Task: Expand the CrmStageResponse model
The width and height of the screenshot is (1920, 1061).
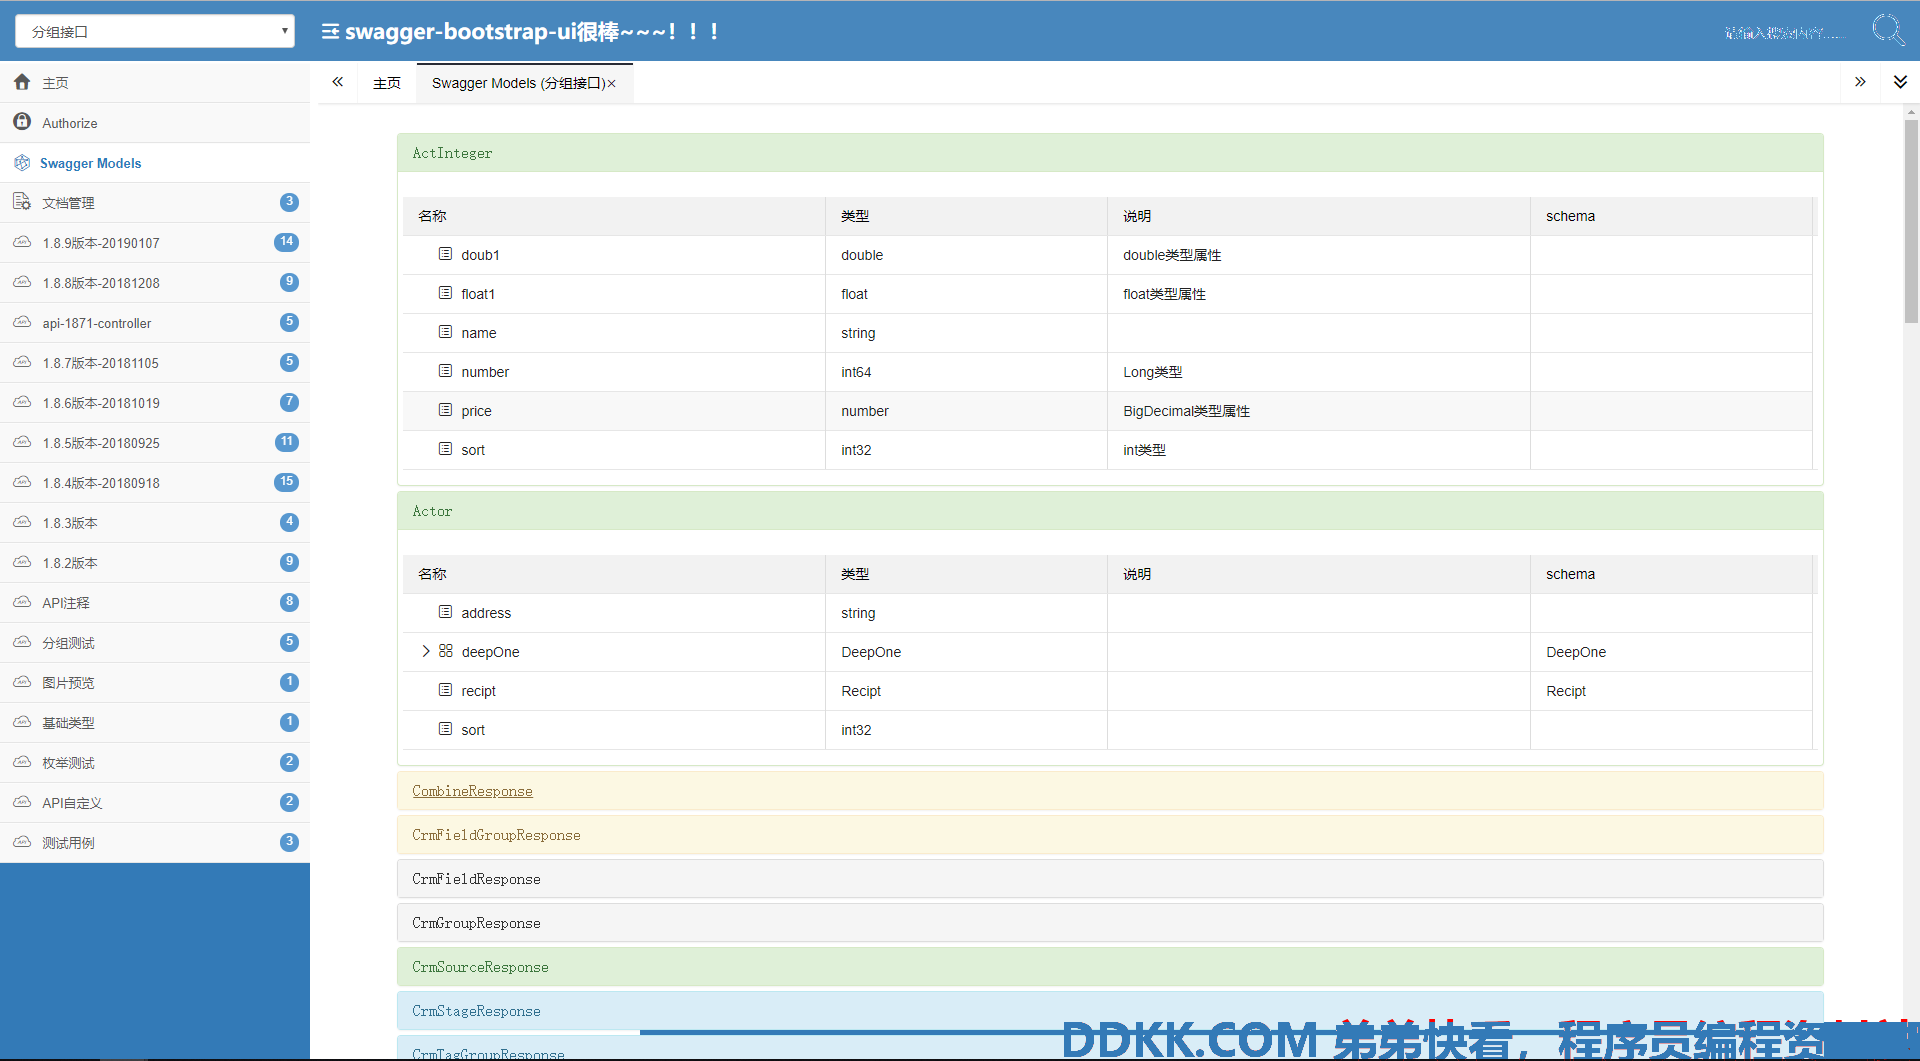Action: (1110, 1011)
